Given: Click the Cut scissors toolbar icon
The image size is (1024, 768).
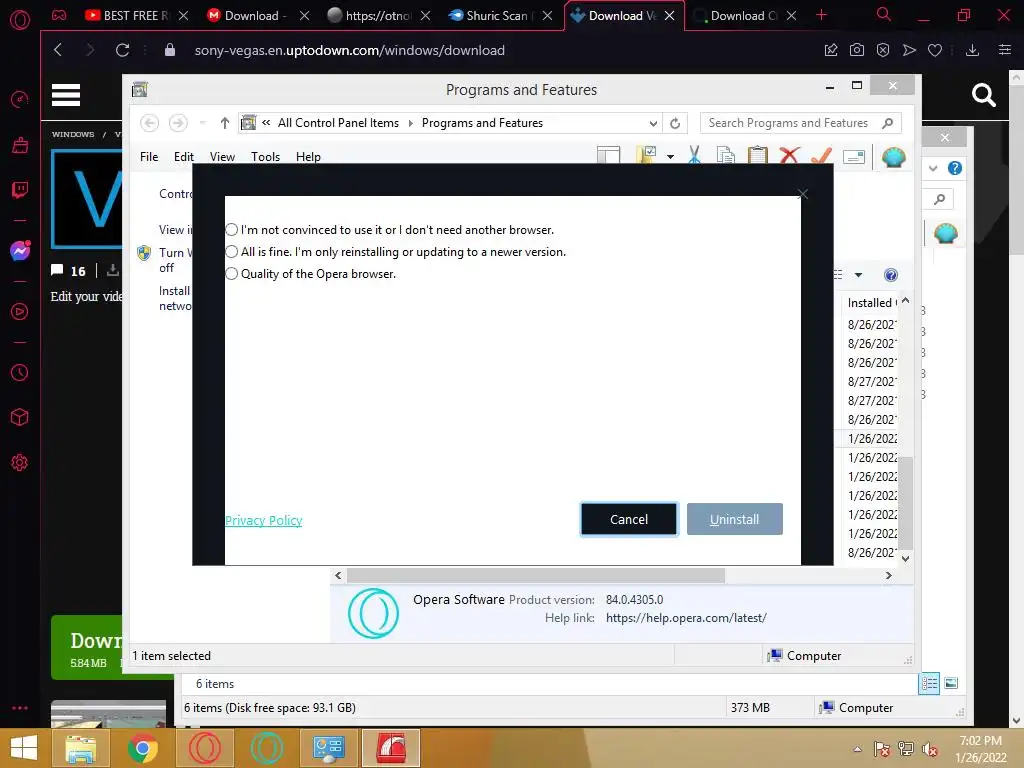Looking at the screenshot, I should coord(694,155).
